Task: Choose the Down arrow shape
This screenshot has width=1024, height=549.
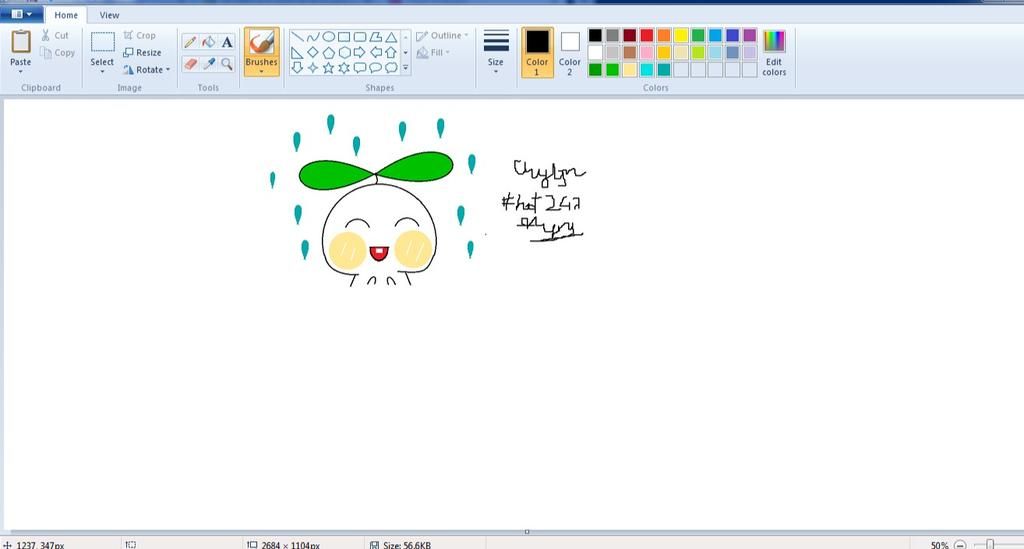Action: [x=297, y=67]
